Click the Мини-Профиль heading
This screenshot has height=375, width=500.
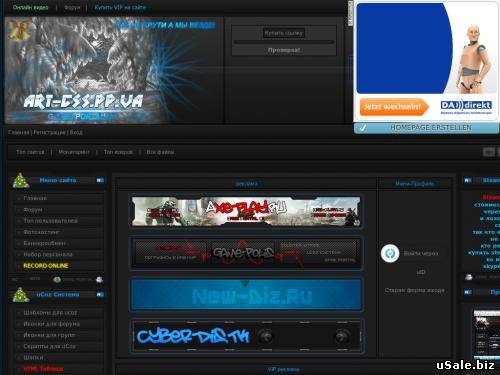tap(414, 184)
